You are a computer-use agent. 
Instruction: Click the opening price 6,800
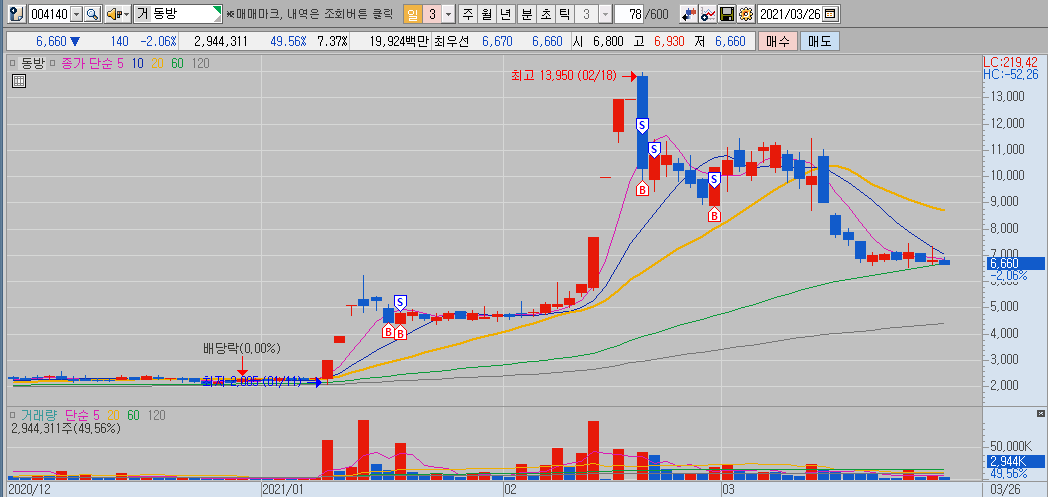coord(606,41)
